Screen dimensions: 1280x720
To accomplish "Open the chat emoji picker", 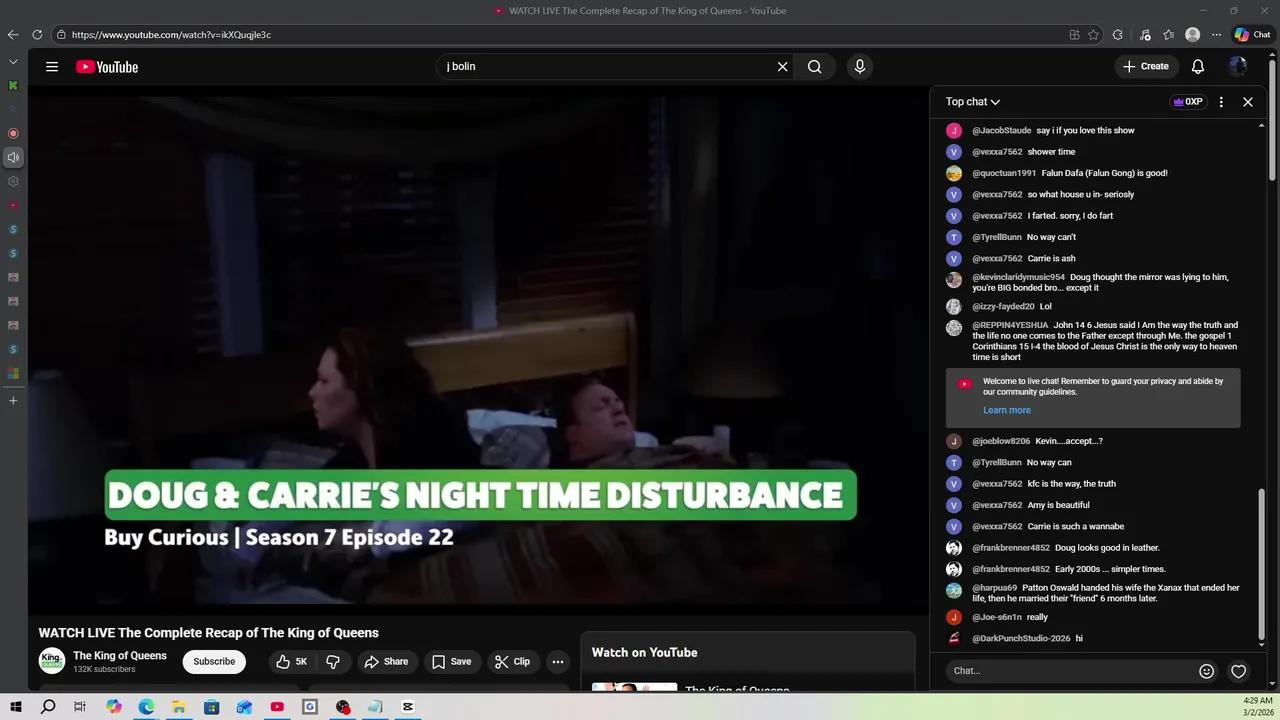I will tap(1207, 671).
